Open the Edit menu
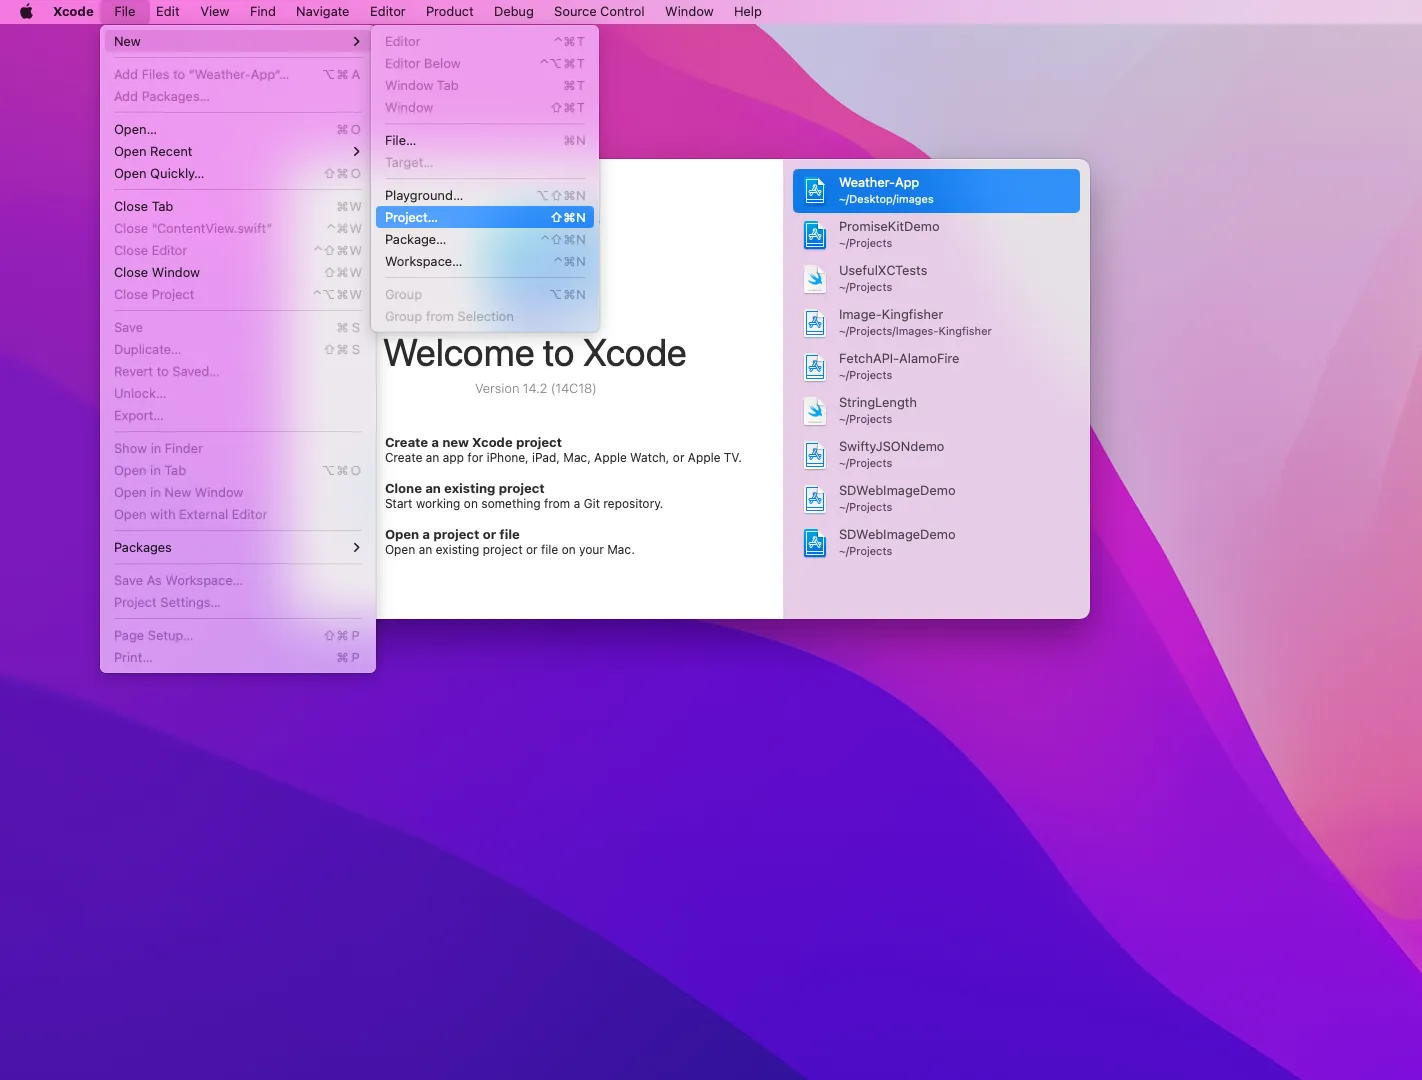 point(168,12)
